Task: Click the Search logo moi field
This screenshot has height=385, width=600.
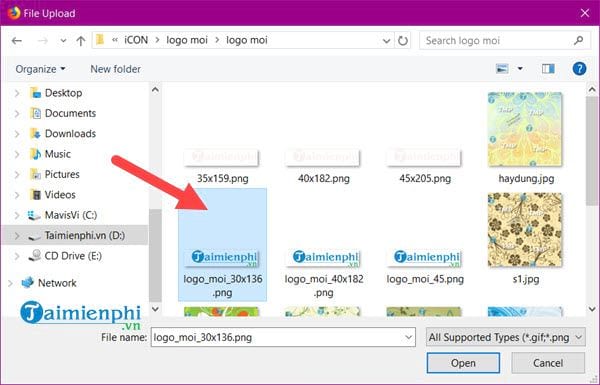Action: click(x=504, y=41)
